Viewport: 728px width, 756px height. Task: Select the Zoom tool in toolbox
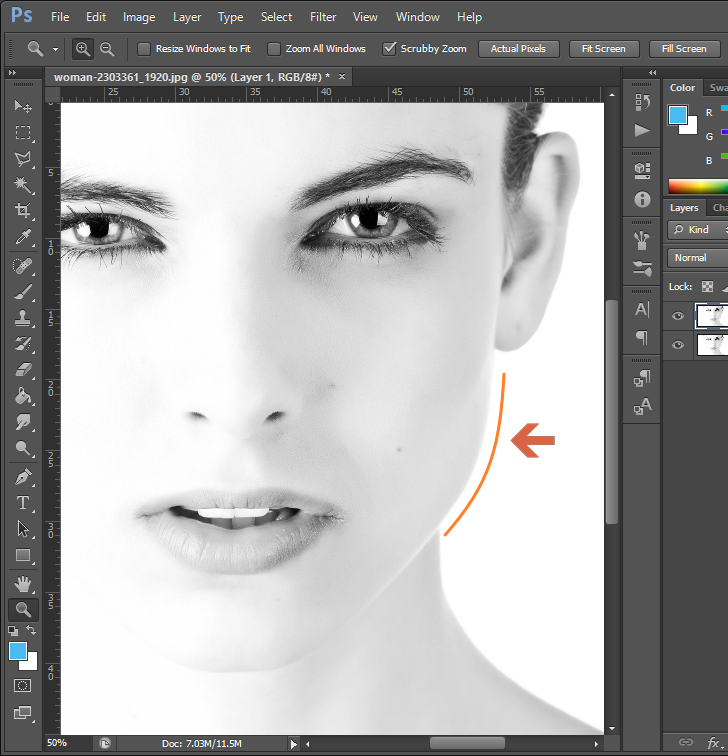tap(23, 610)
